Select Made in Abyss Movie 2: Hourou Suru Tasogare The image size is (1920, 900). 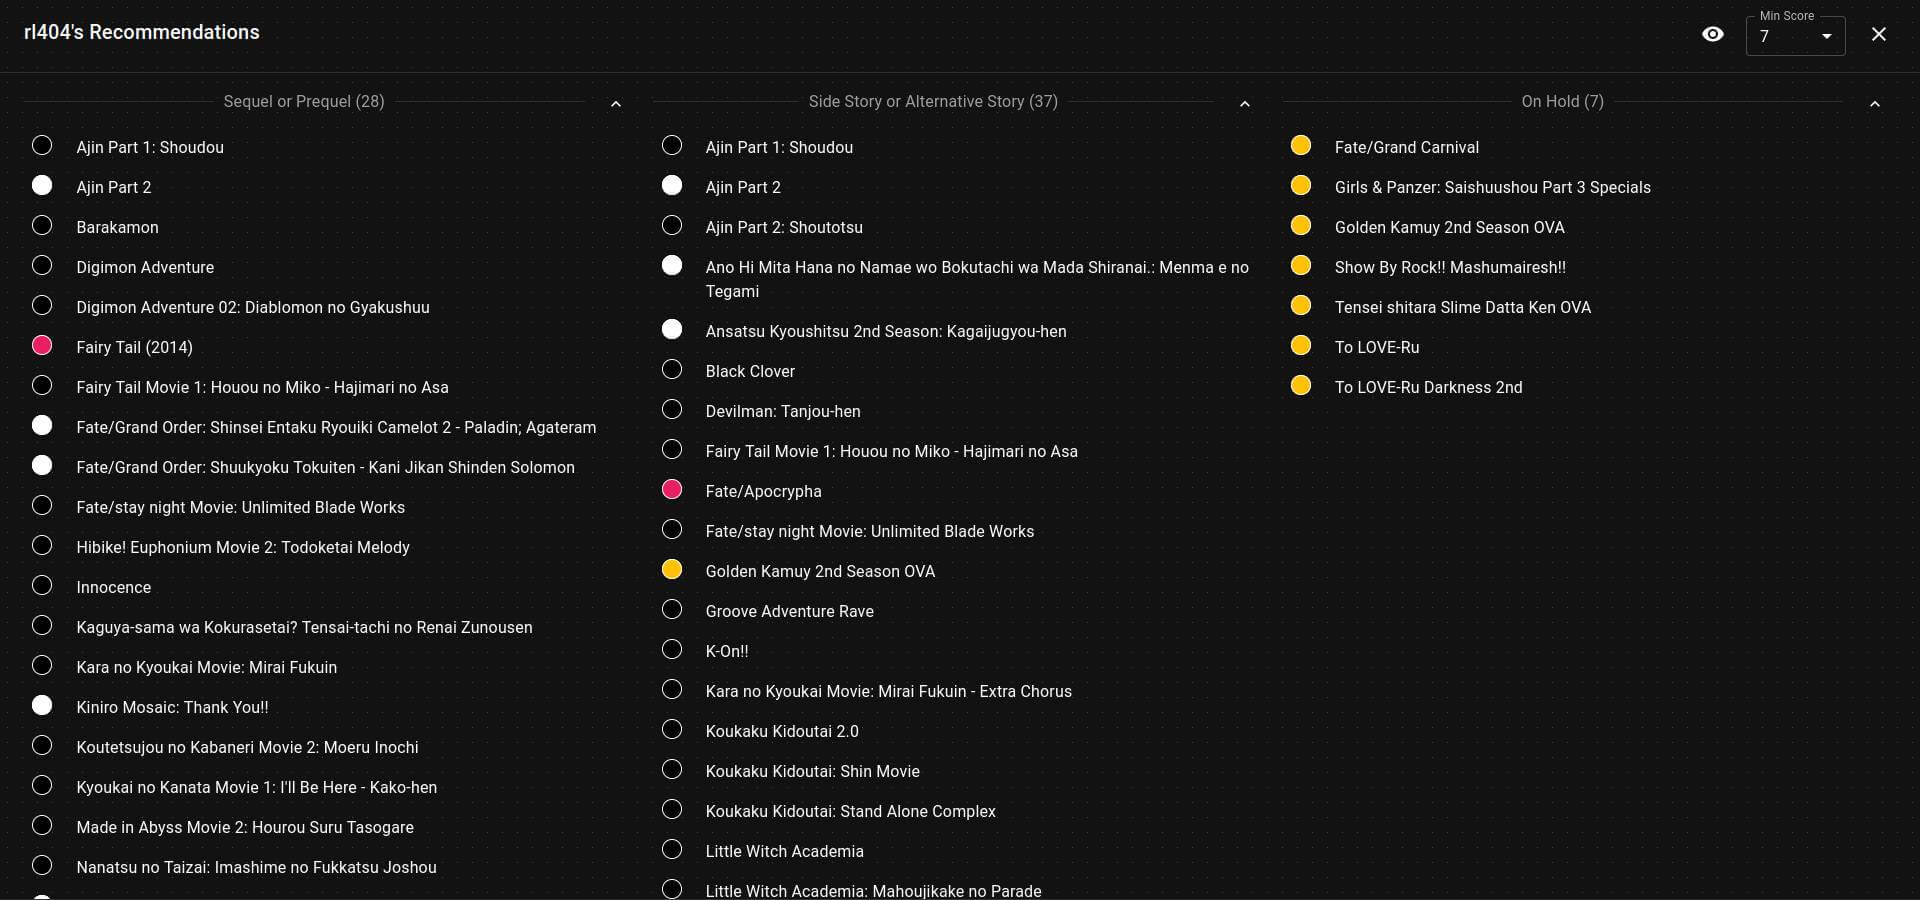pos(245,827)
